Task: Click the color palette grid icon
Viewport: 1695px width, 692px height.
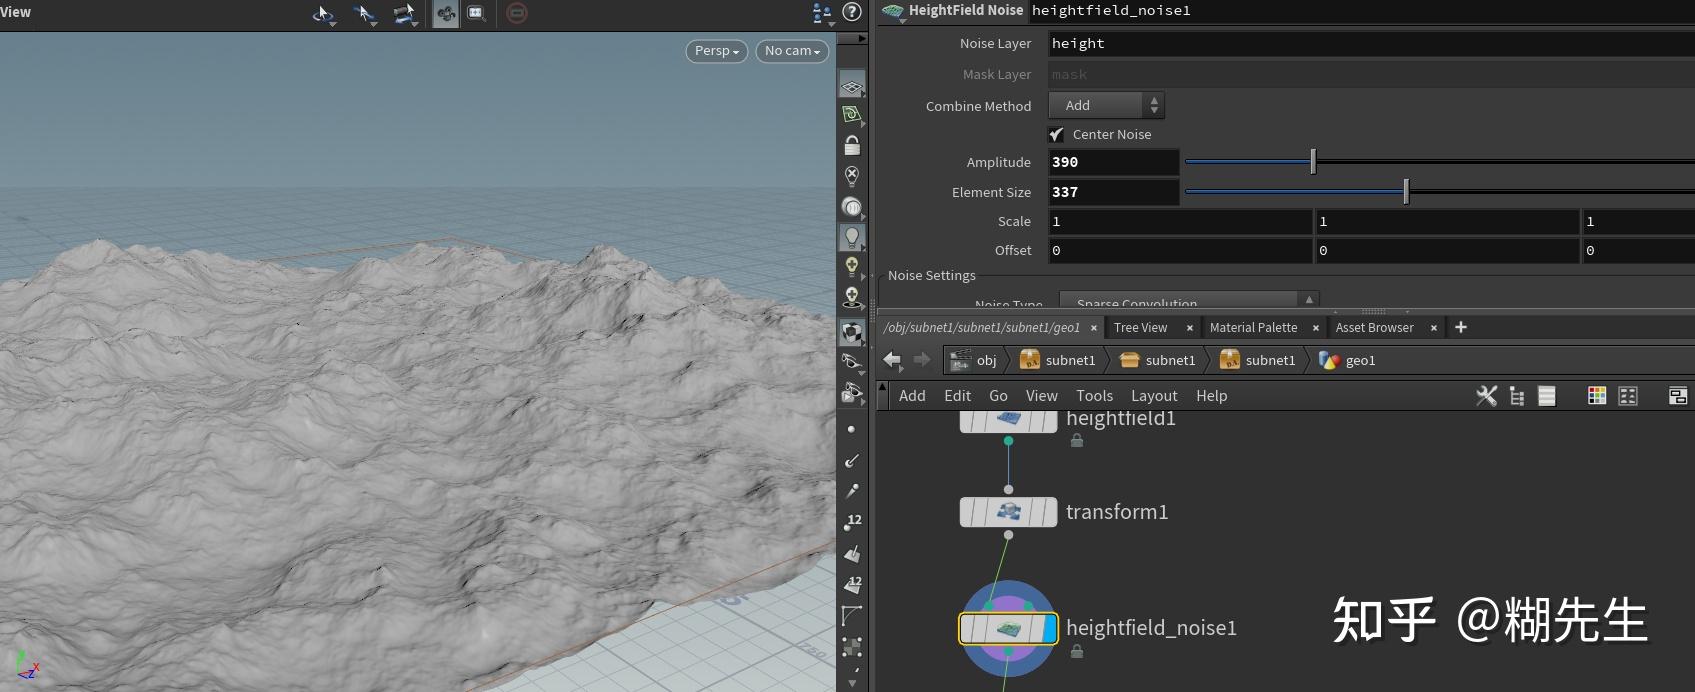Action: (1597, 396)
